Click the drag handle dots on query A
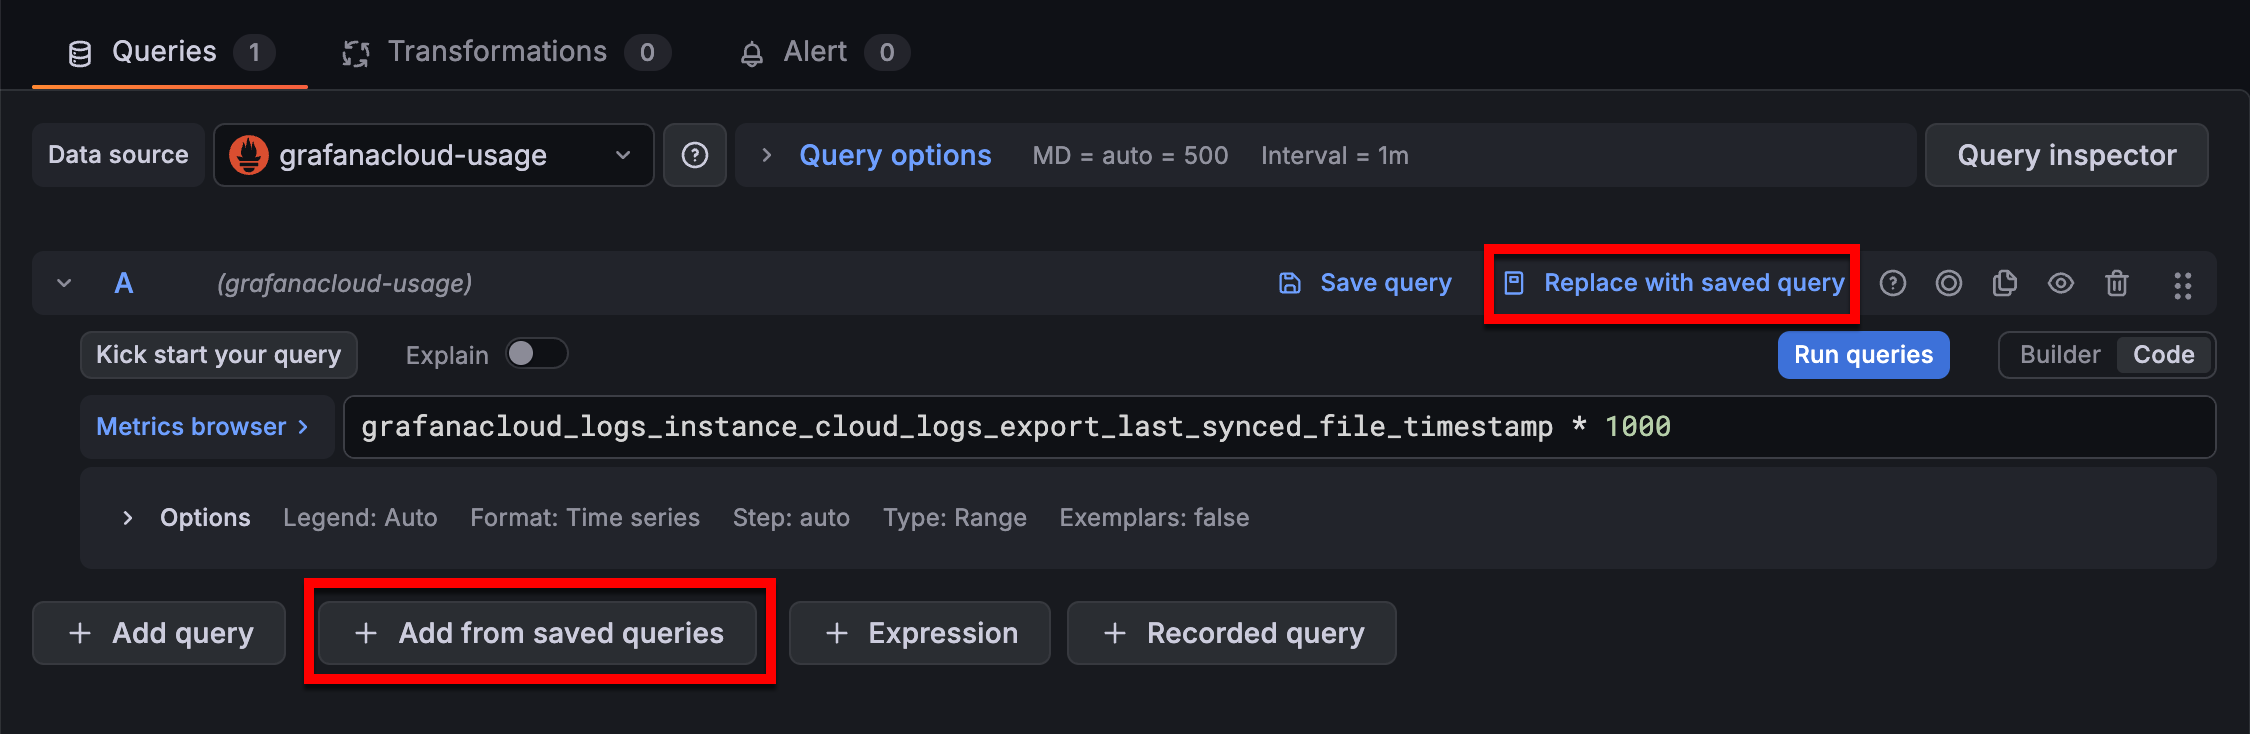 (2182, 285)
